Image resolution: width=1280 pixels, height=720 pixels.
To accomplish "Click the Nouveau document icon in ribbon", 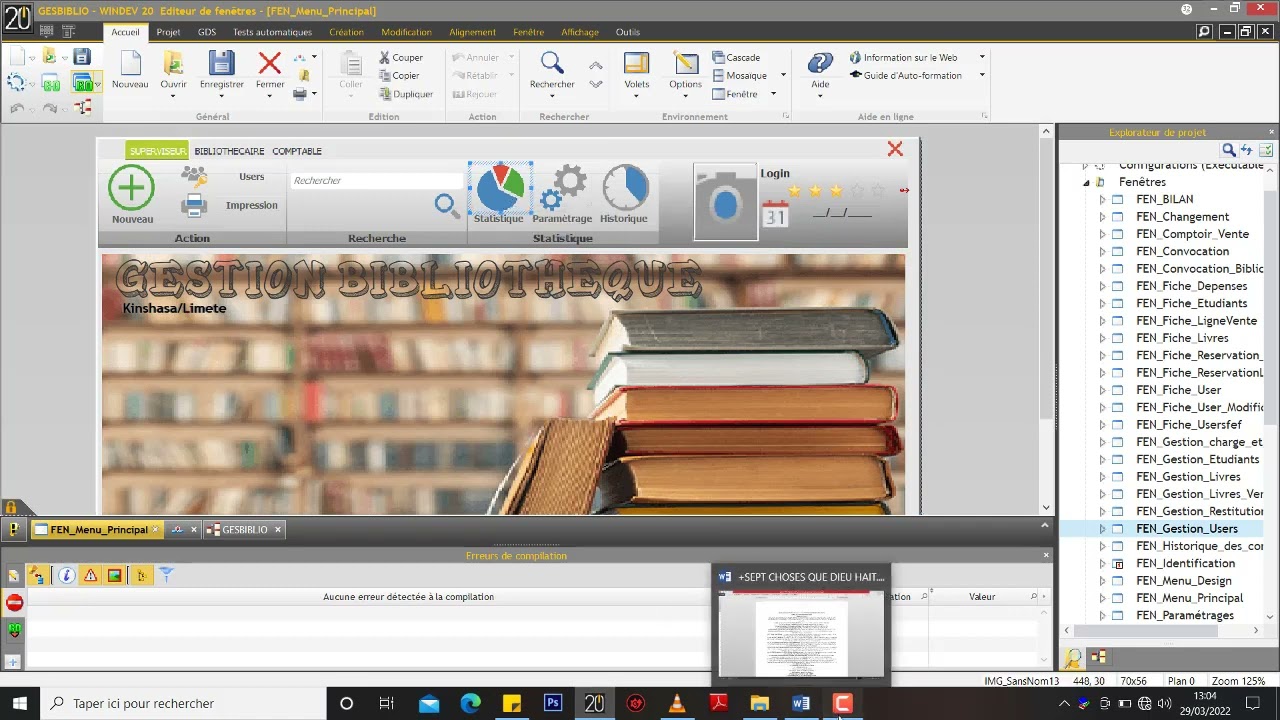I will coord(130,64).
